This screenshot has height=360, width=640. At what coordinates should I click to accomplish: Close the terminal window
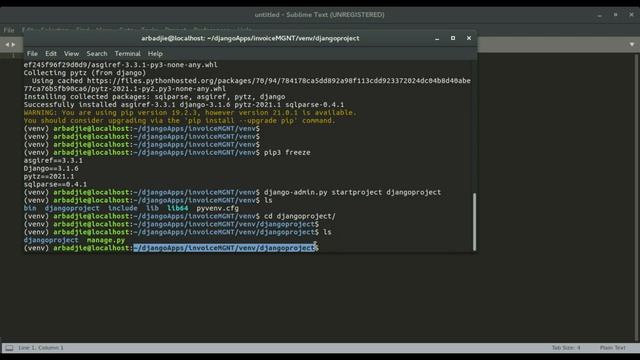coord(469,38)
